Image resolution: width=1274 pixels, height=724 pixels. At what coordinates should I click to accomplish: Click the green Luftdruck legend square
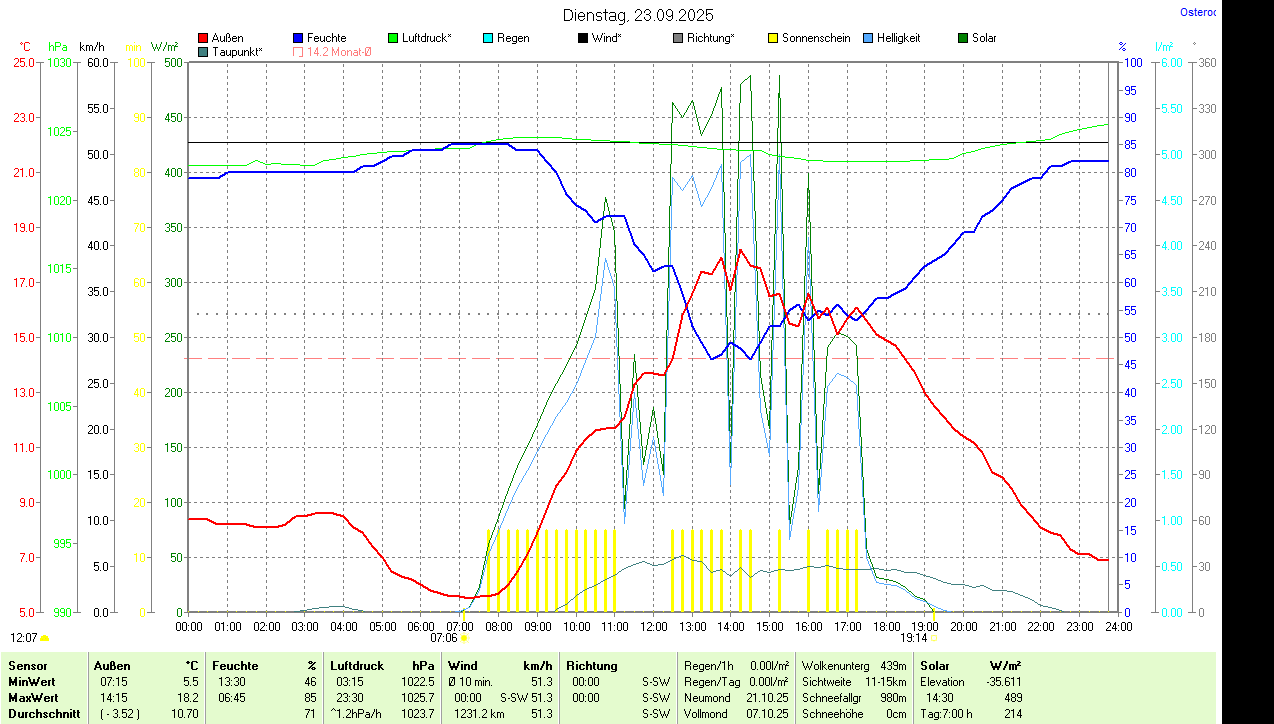[393, 38]
